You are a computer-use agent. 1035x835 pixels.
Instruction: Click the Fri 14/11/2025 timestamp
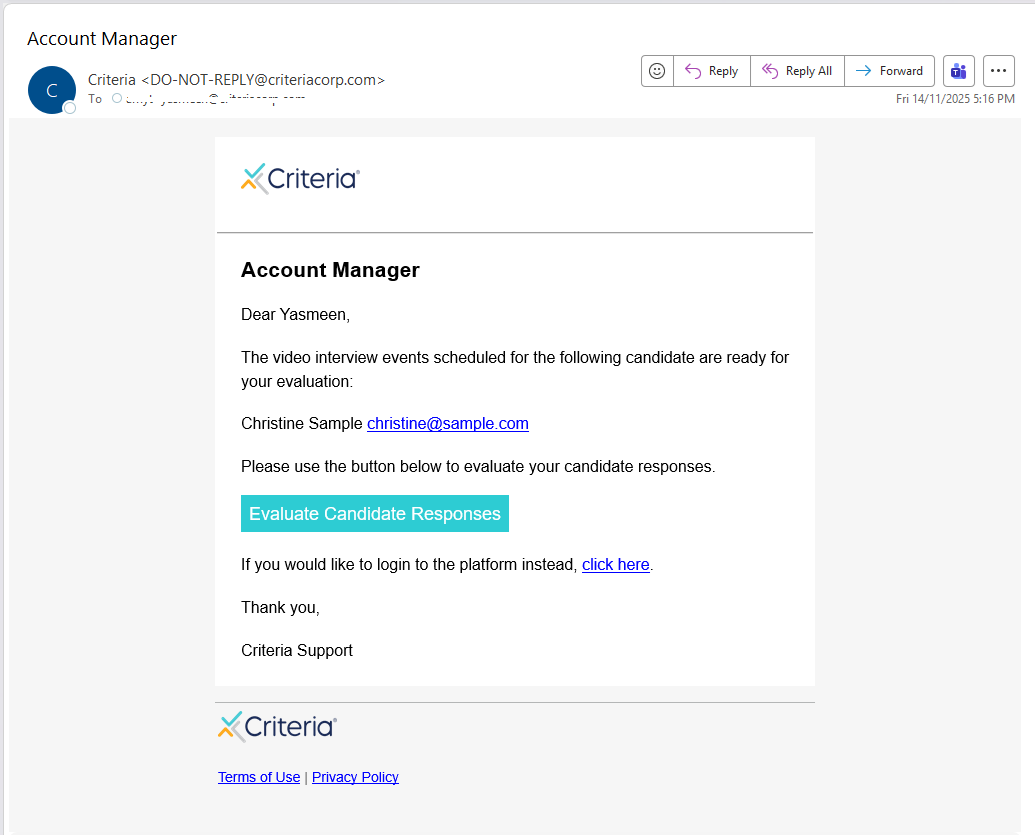click(x=955, y=99)
